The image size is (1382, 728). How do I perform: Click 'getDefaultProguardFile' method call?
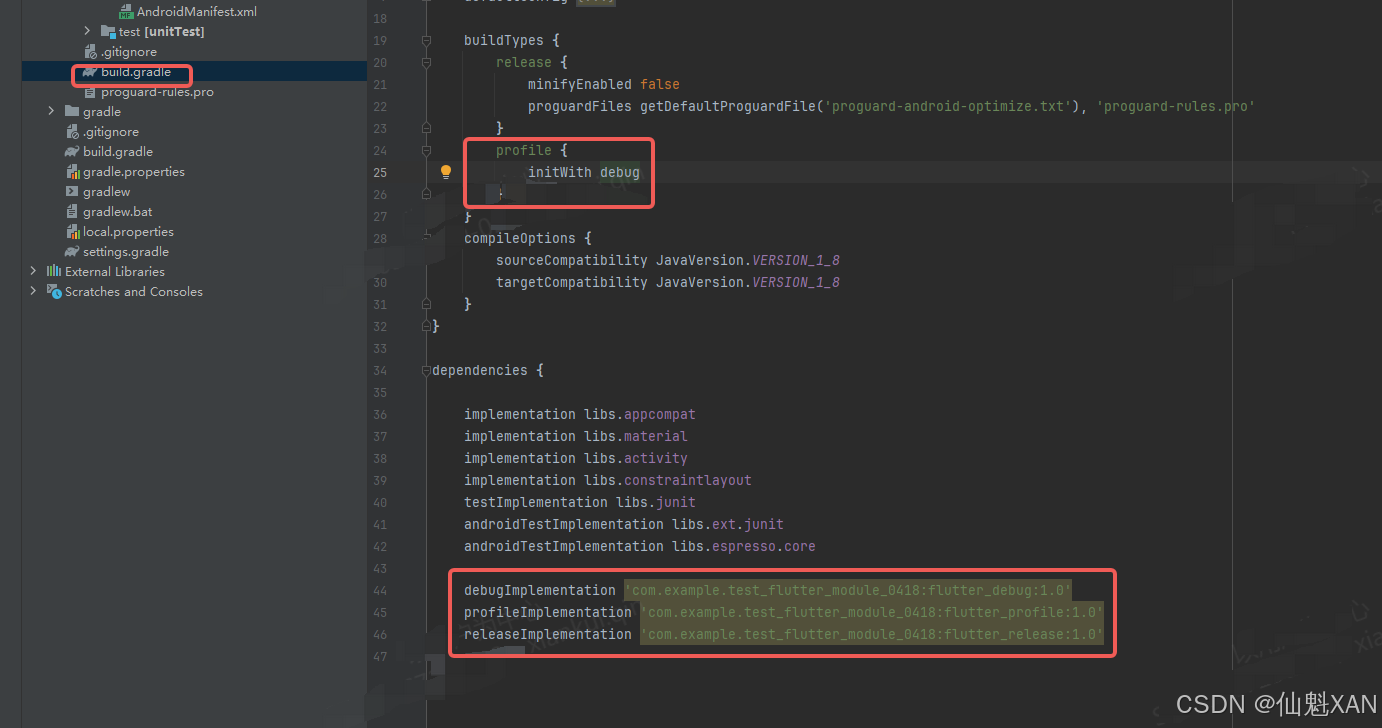[728, 107]
